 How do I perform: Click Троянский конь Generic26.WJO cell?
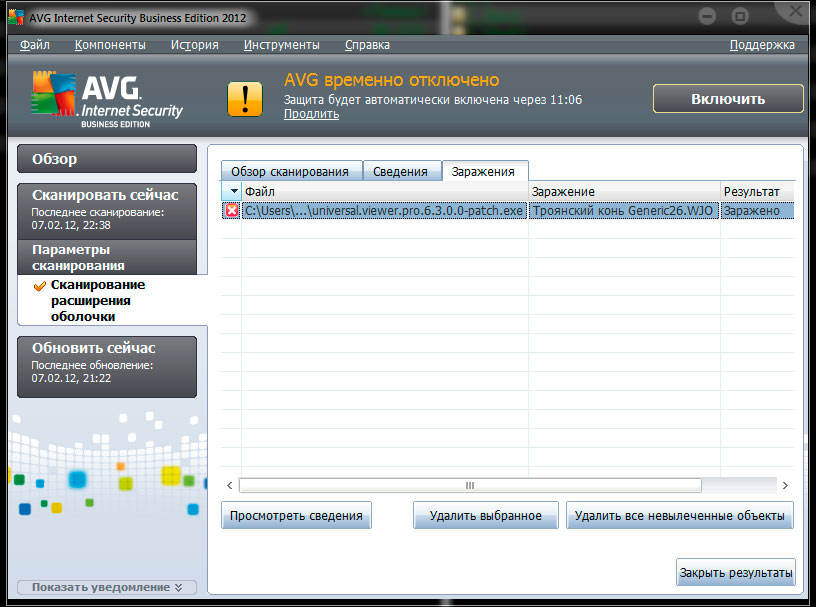tap(623, 210)
